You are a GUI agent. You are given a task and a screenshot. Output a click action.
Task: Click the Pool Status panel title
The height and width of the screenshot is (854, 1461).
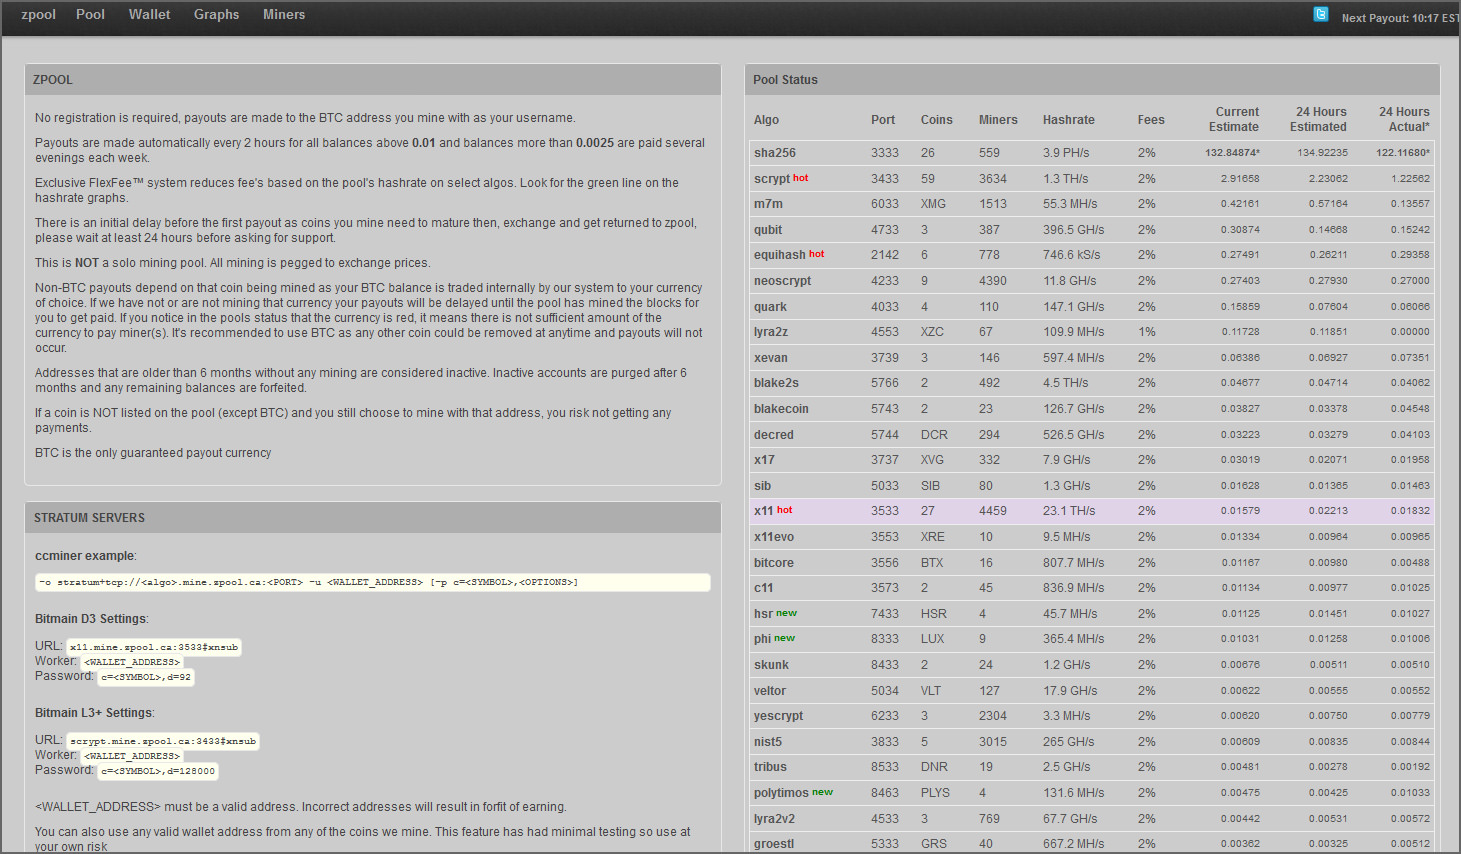[x=785, y=80]
